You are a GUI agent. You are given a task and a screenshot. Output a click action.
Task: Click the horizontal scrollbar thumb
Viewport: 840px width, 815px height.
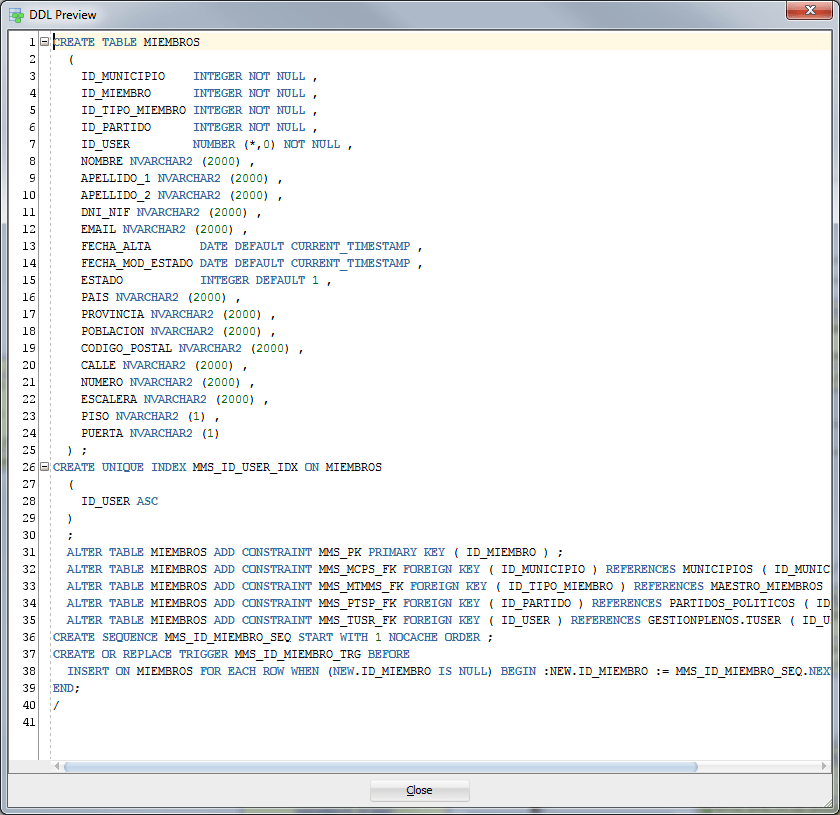pos(380,766)
